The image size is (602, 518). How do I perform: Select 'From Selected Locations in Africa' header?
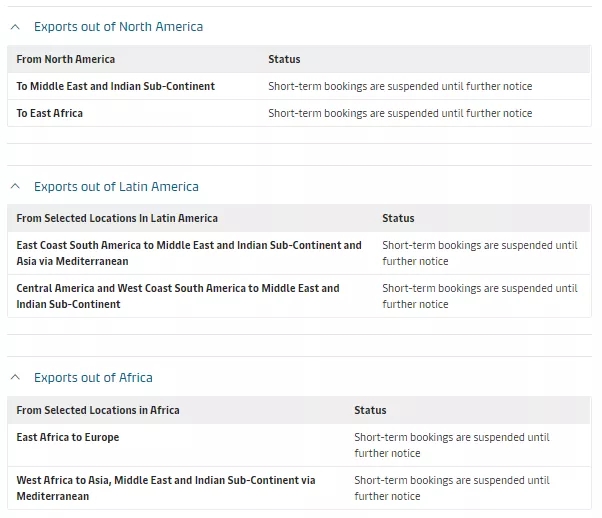98,410
